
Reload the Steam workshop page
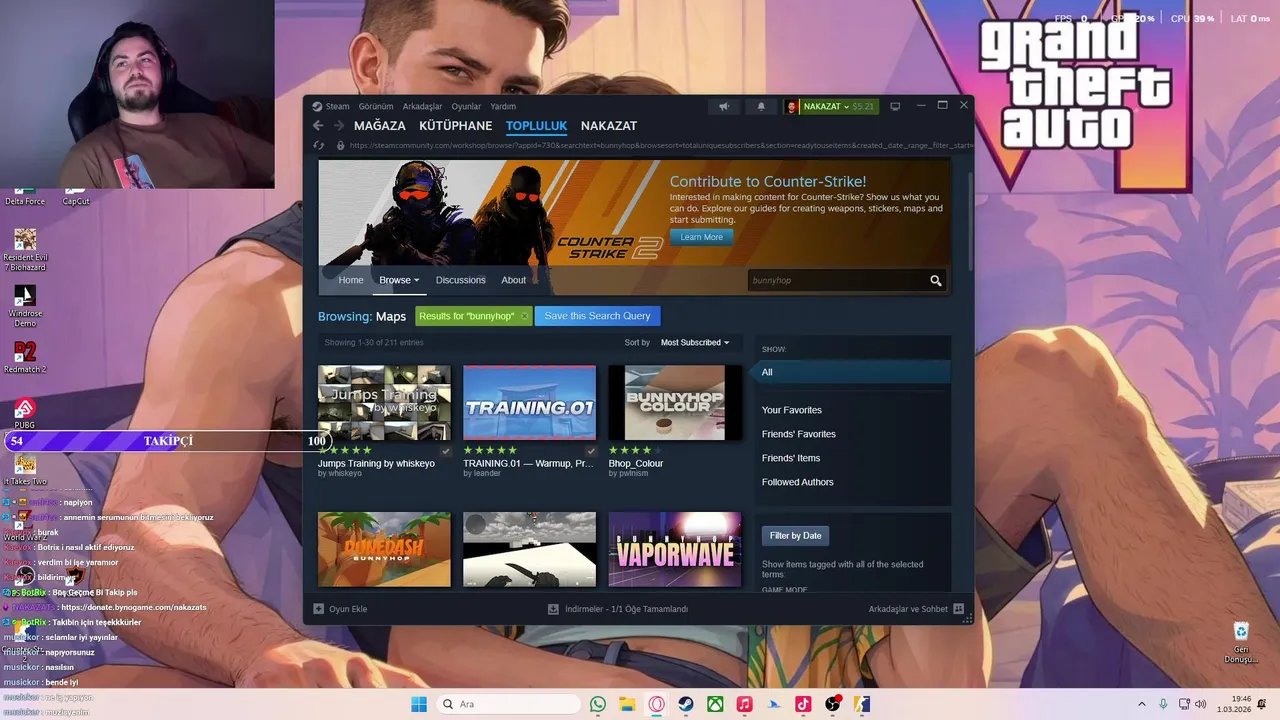tap(319, 145)
